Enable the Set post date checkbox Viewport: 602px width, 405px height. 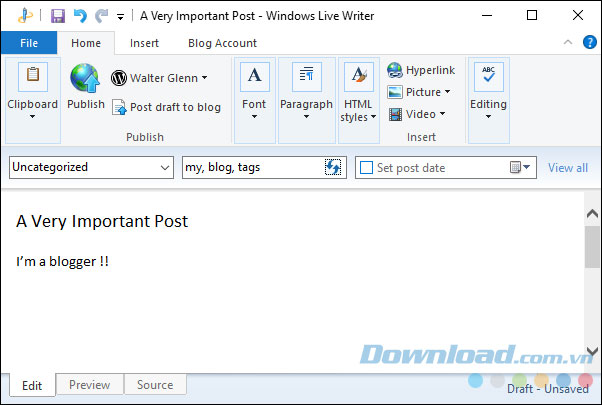[x=366, y=167]
